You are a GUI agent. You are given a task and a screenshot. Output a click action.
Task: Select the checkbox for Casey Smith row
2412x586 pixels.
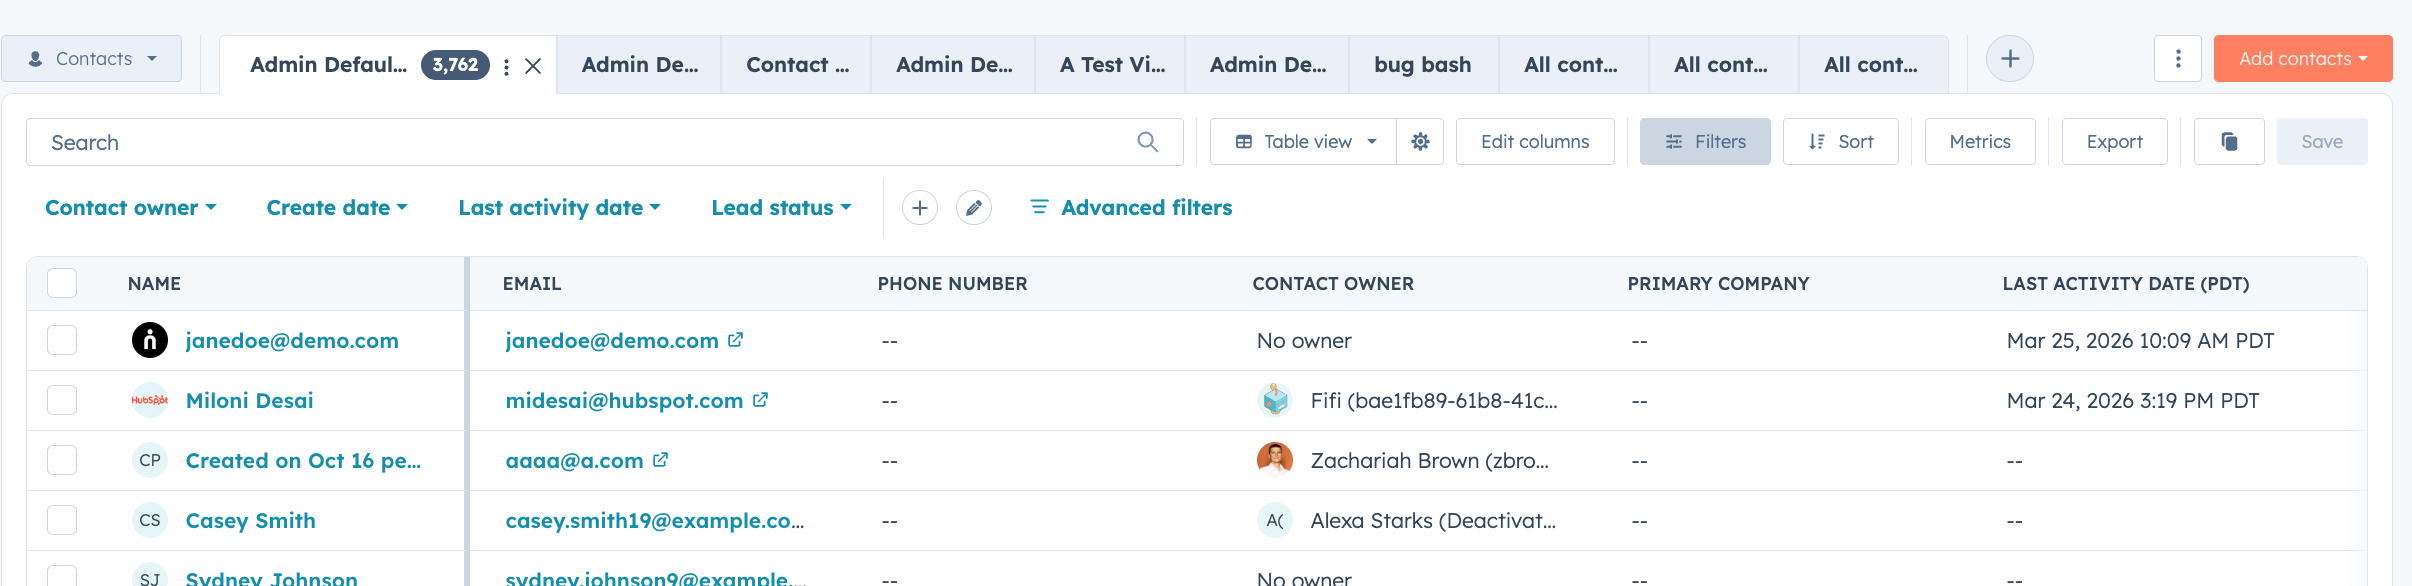(x=62, y=520)
